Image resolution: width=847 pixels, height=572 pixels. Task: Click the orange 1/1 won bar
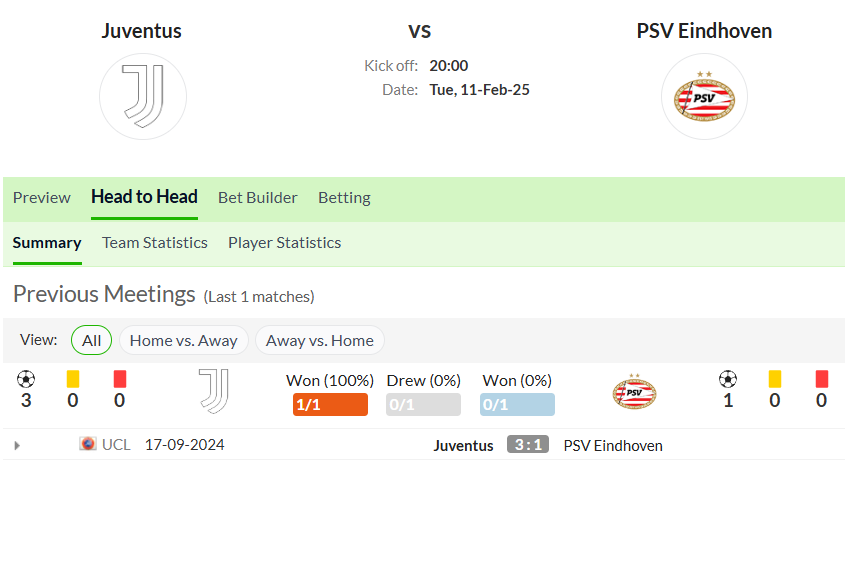pyautogui.click(x=330, y=405)
